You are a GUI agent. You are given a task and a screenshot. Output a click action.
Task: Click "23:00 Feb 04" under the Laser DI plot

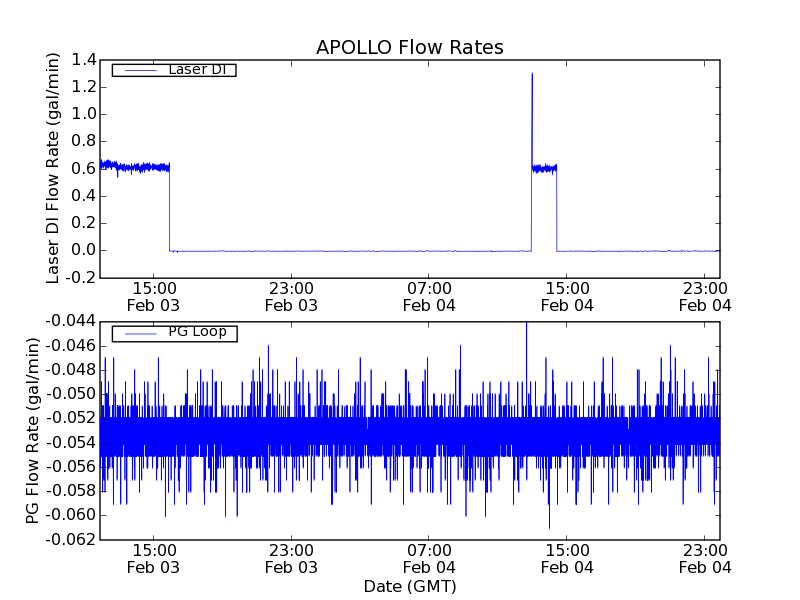705,297
